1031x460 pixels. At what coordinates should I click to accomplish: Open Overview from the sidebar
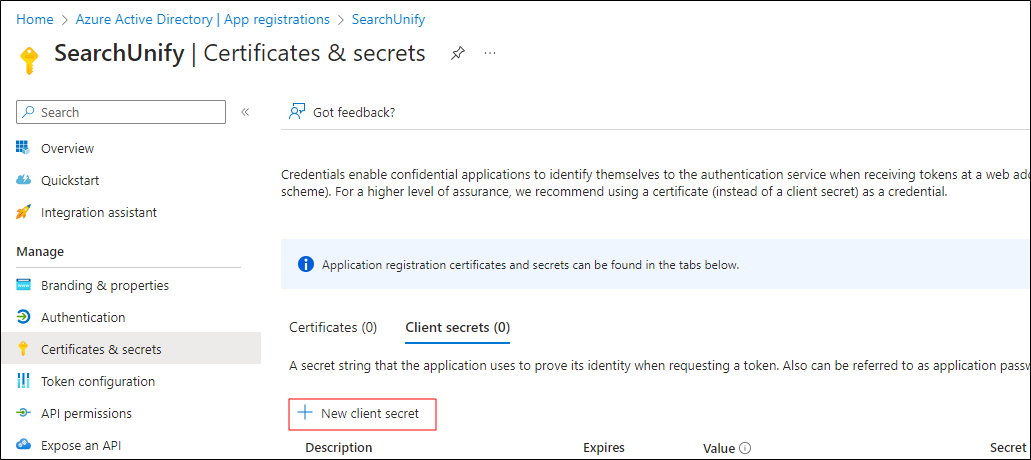67,148
